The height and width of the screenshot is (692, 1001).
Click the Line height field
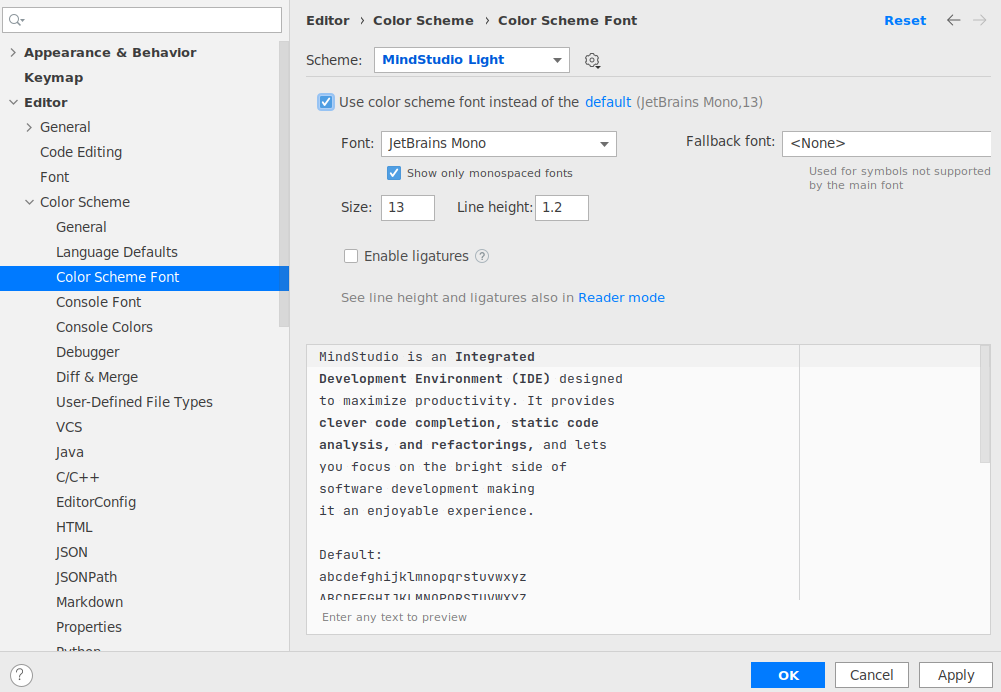pyautogui.click(x=562, y=207)
